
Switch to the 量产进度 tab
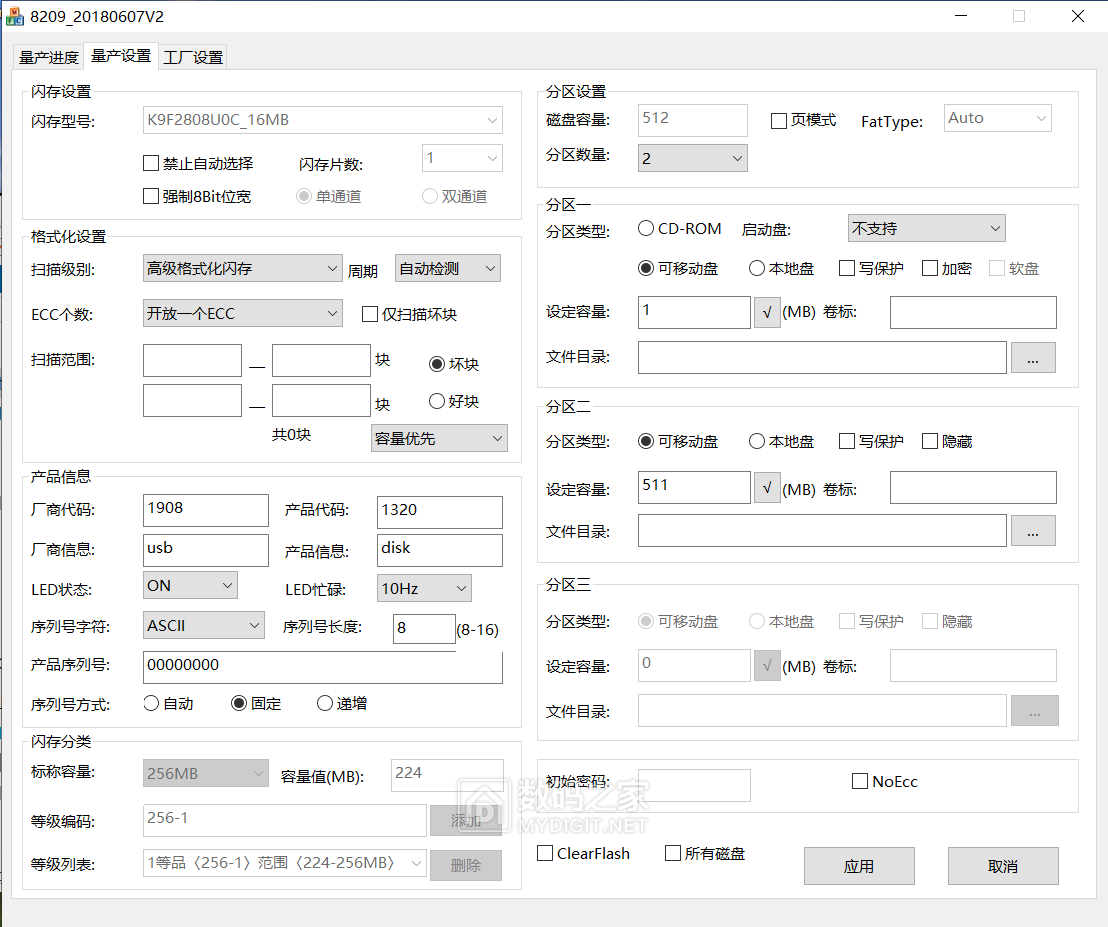(x=47, y=57)
